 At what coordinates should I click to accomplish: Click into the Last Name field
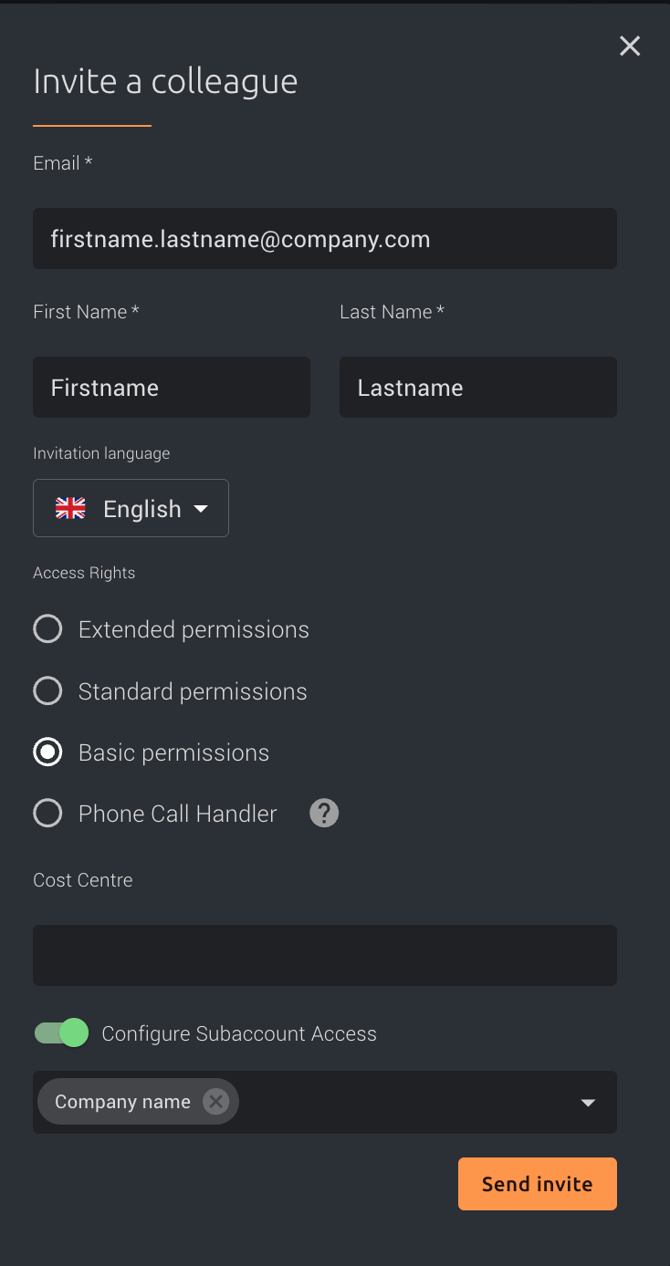tap(478, 387)
